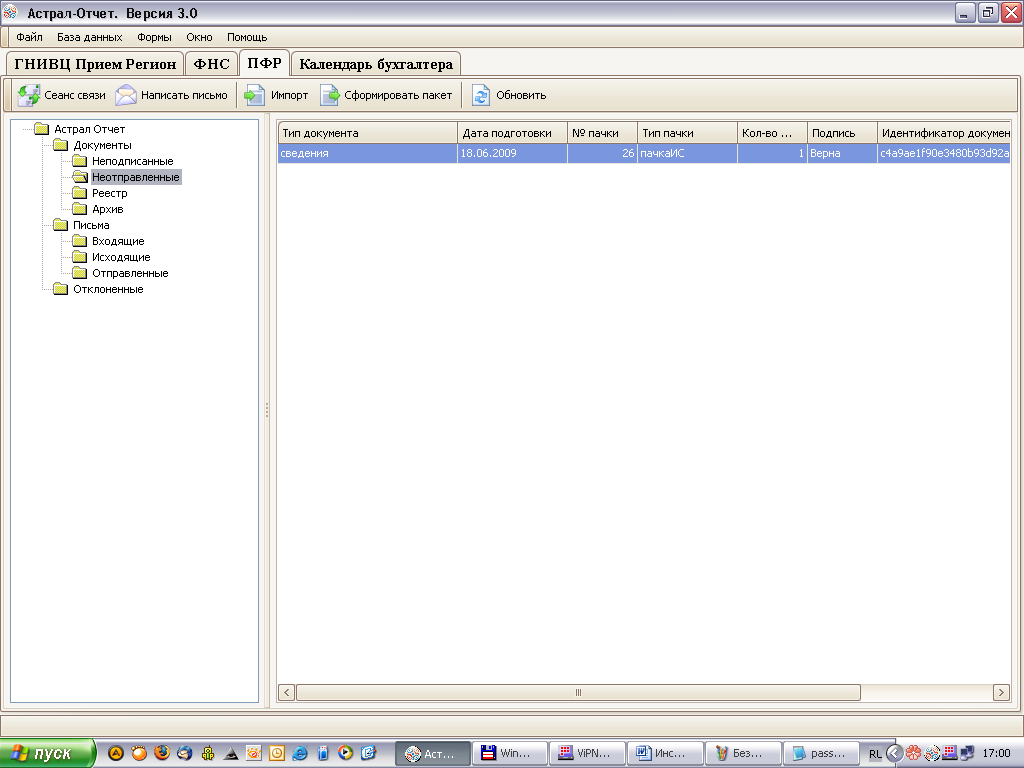Click the horizontal scrollbar left arrow
Image resolution: width=1024 pixels, height=768 pixels.
click(x=287, y=692)
